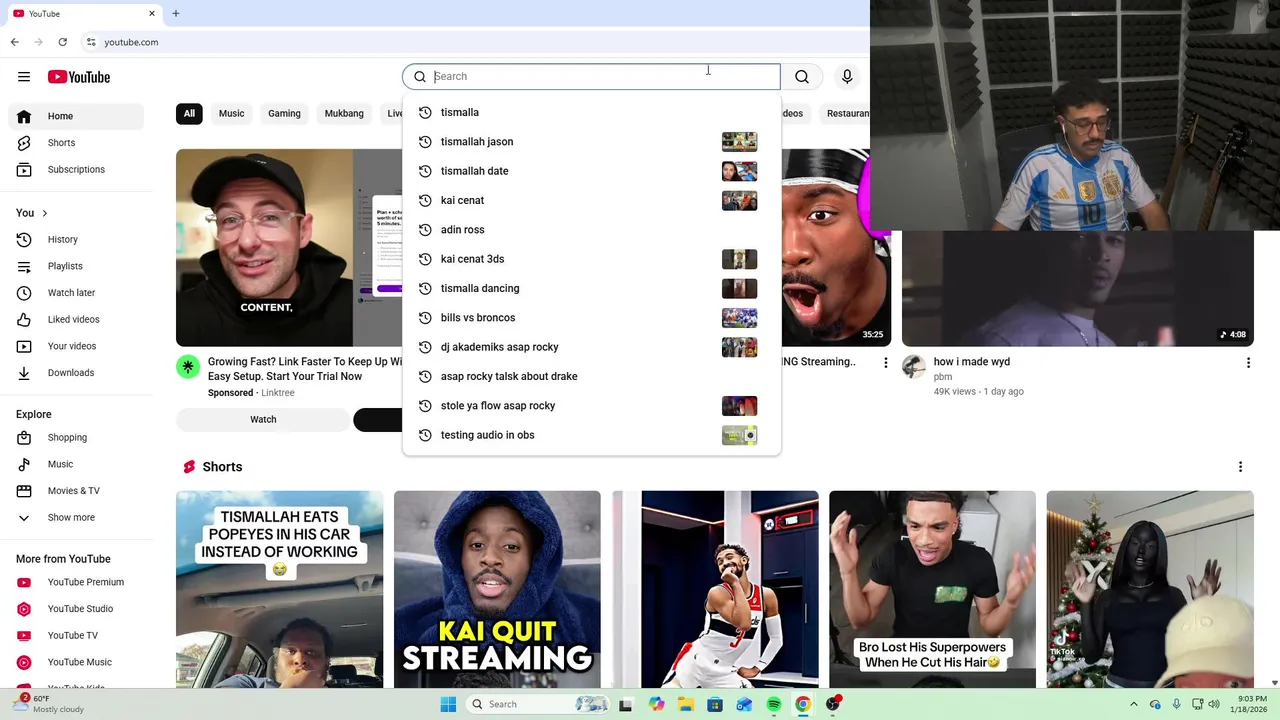1280x720 pixels.
Task: Open the YouTube hamburger guide menu
Action: [x=24, y=77]
